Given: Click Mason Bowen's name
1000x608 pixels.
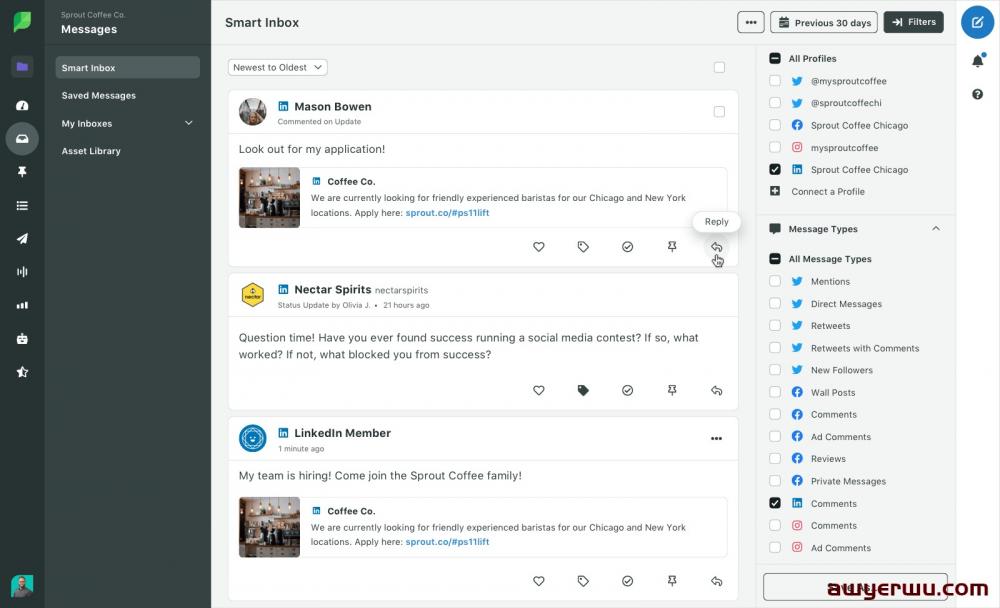Looking at the screenshot, I should pos(333,107).
